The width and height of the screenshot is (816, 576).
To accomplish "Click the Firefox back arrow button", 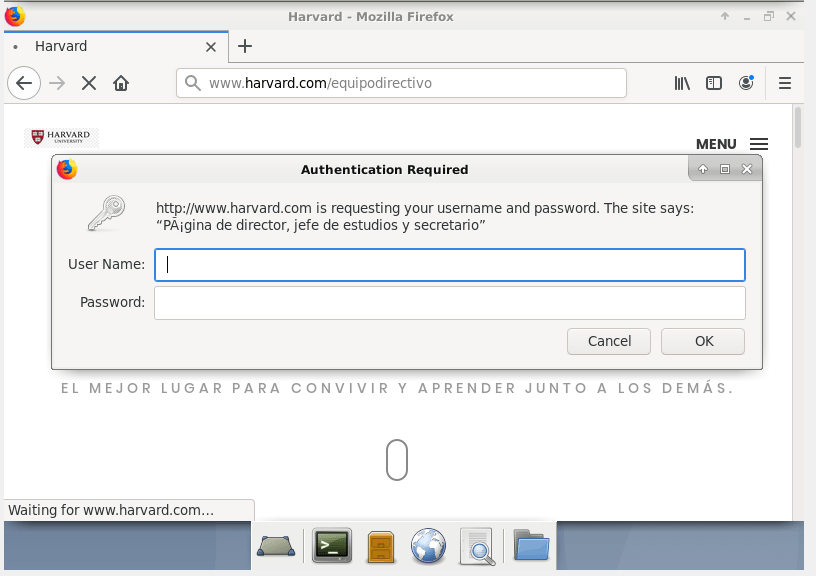I will tap(24, 83).
